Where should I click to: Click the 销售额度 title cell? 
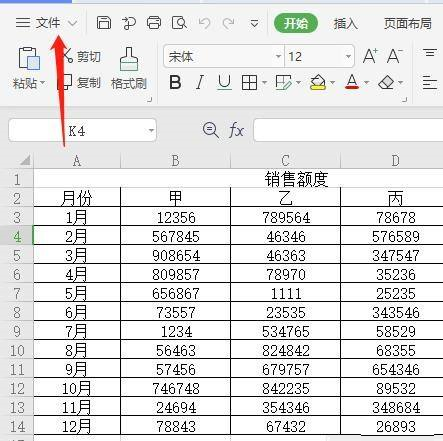point(296,179)
